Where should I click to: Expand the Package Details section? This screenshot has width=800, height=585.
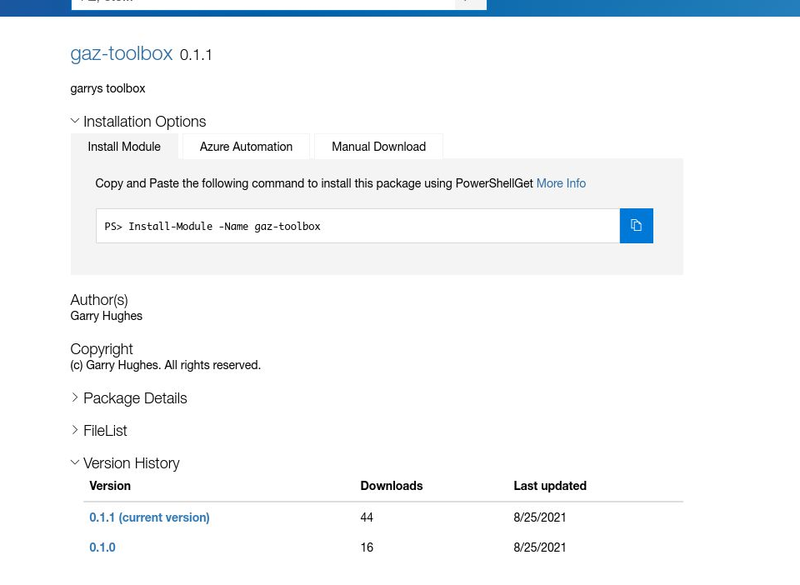pos(129,398)
